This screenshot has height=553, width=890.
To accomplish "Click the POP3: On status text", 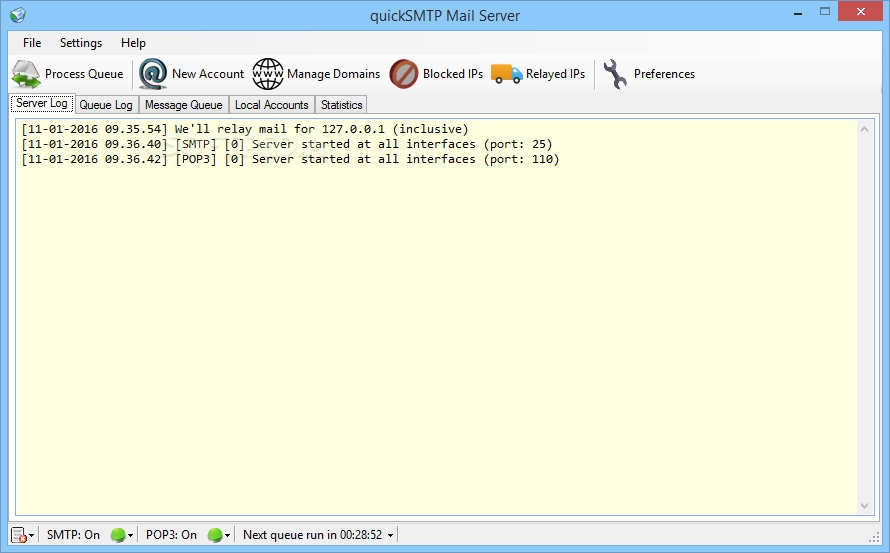I will tap(171, 535).
